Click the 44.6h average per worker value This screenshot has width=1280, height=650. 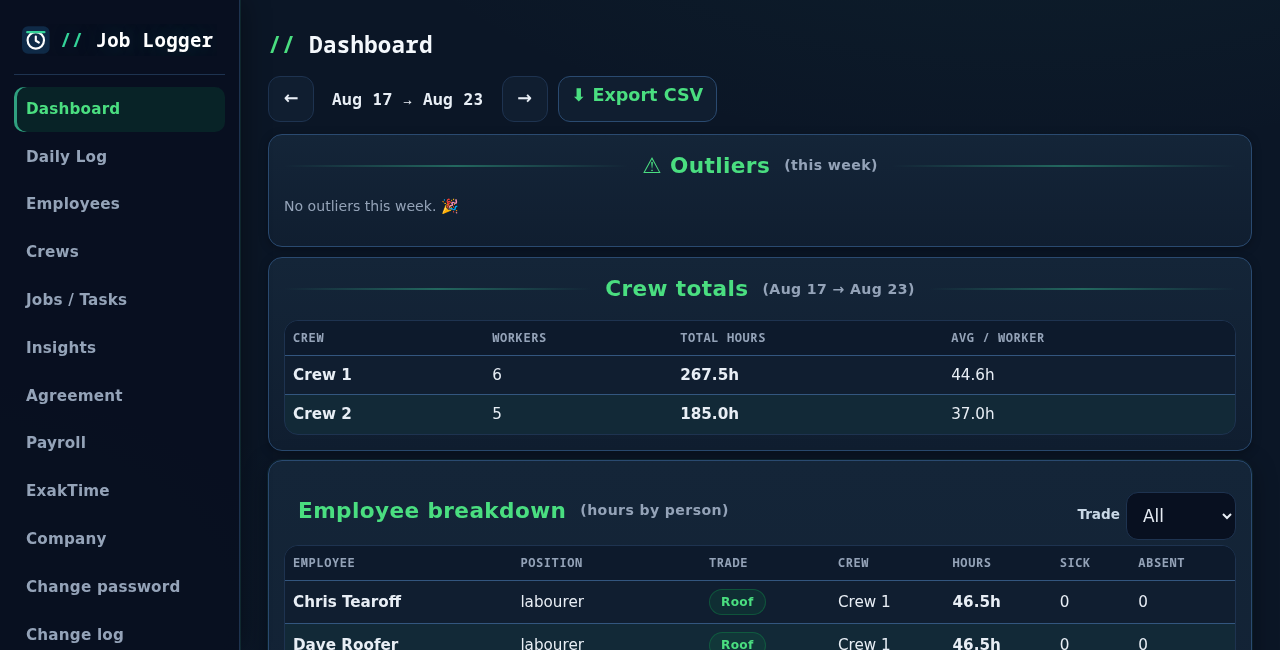click(972, 375)
